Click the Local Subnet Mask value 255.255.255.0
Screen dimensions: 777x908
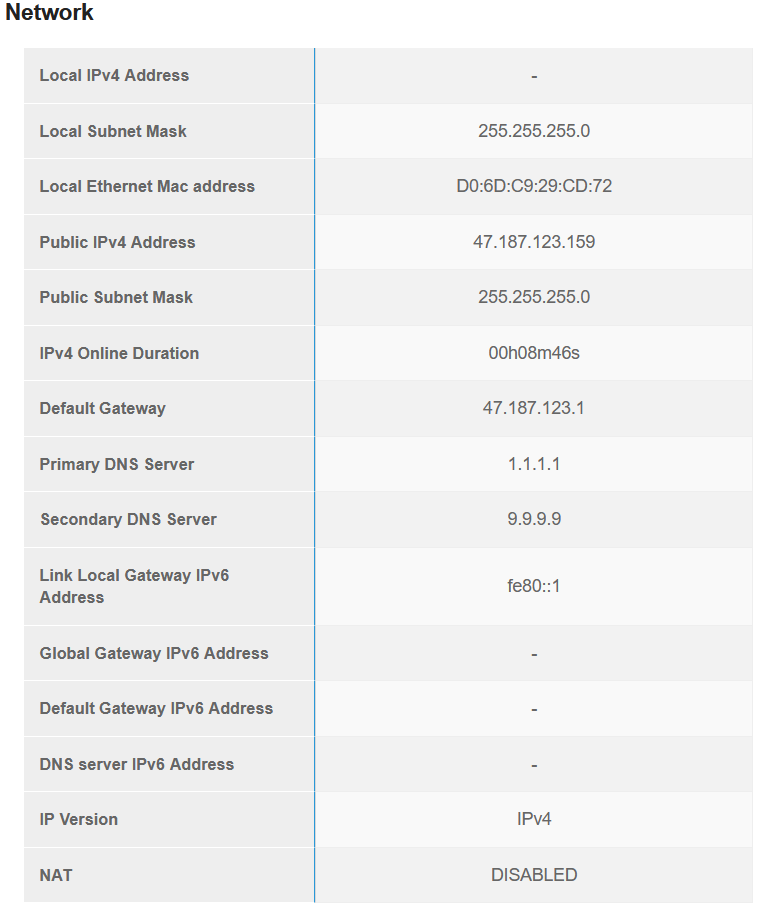point(534,131)
